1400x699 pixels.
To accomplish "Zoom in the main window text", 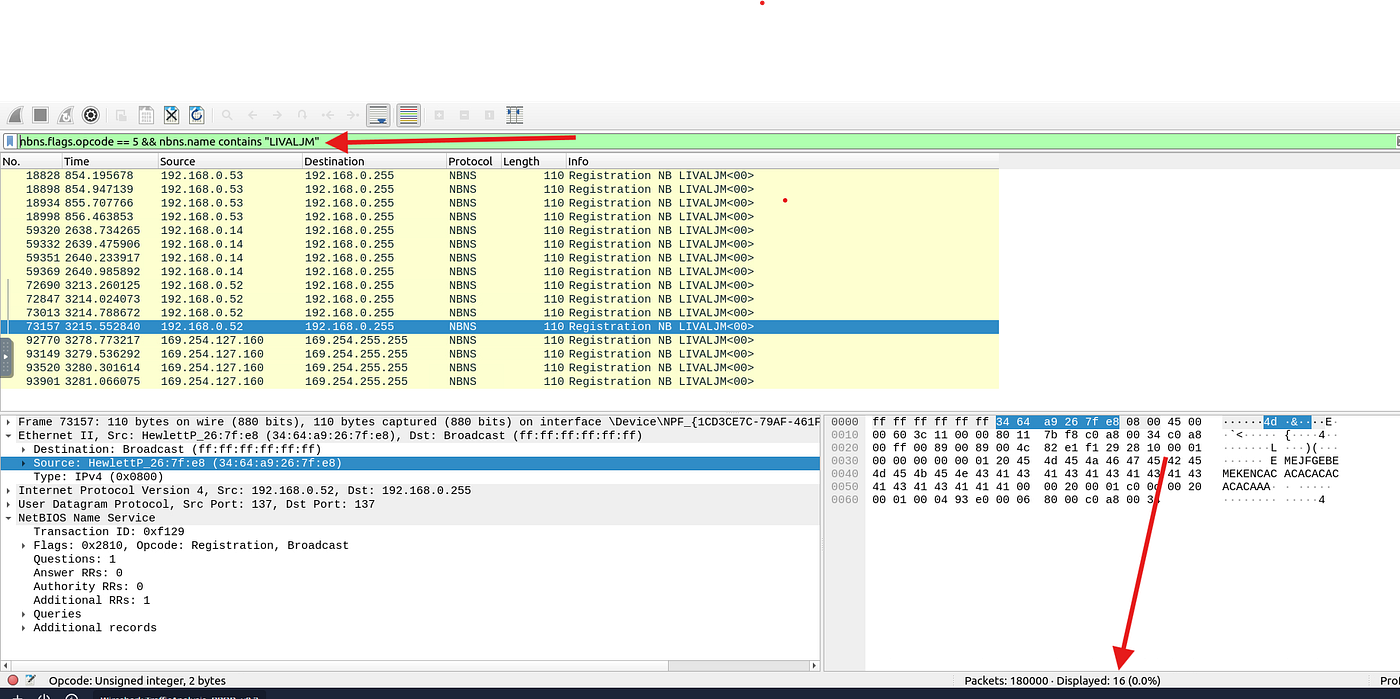I will tap(439, 115).
